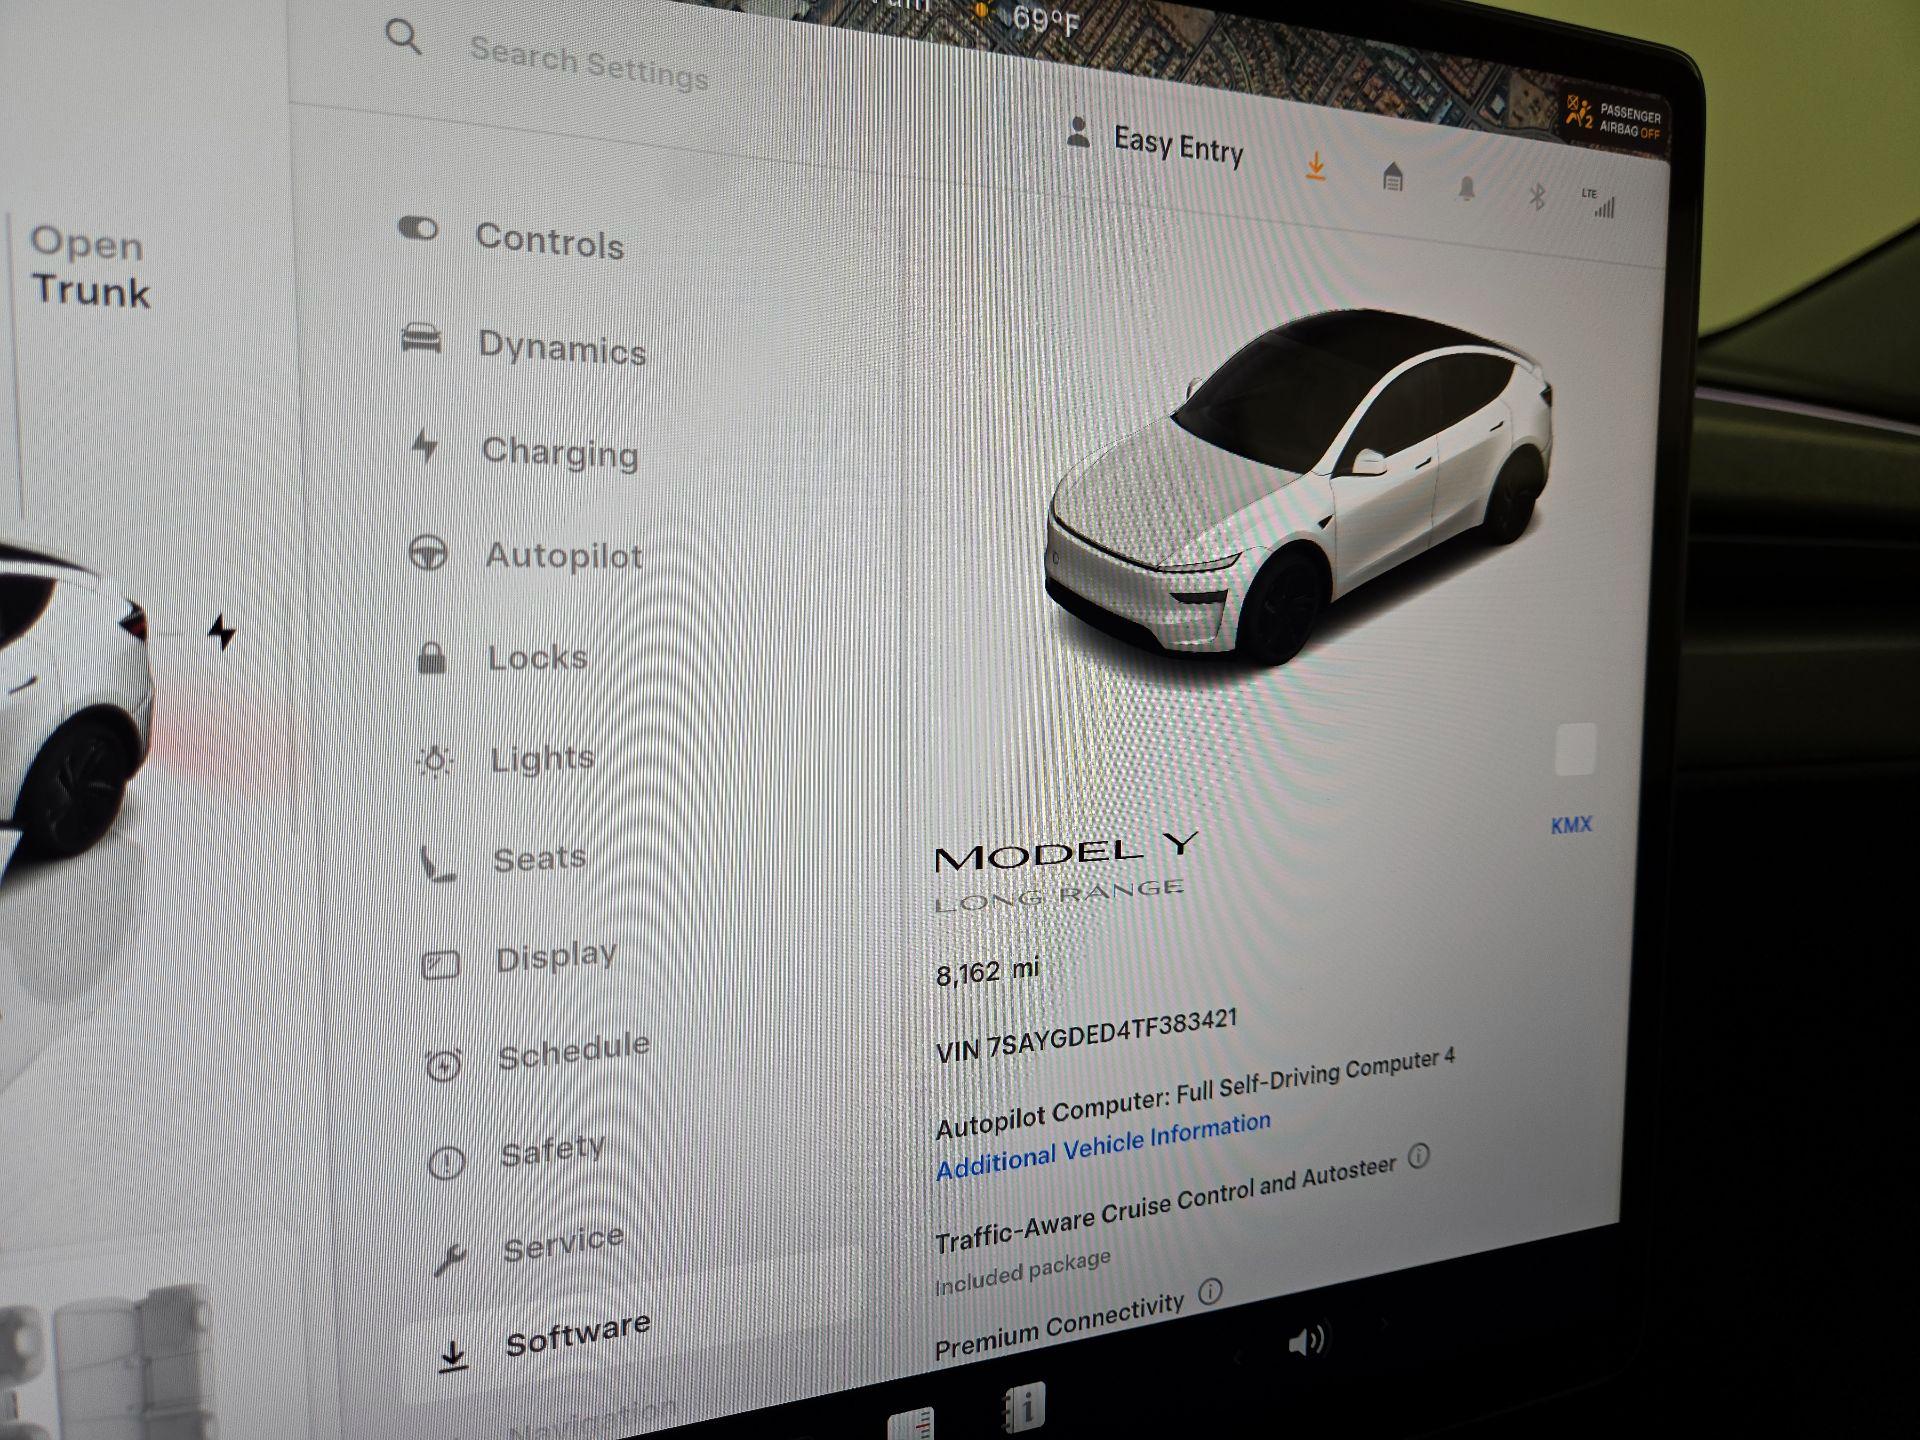This screenshot has width=1920, height=1440.
Task: Focus the Search Settings field
Action: [589, 63]
